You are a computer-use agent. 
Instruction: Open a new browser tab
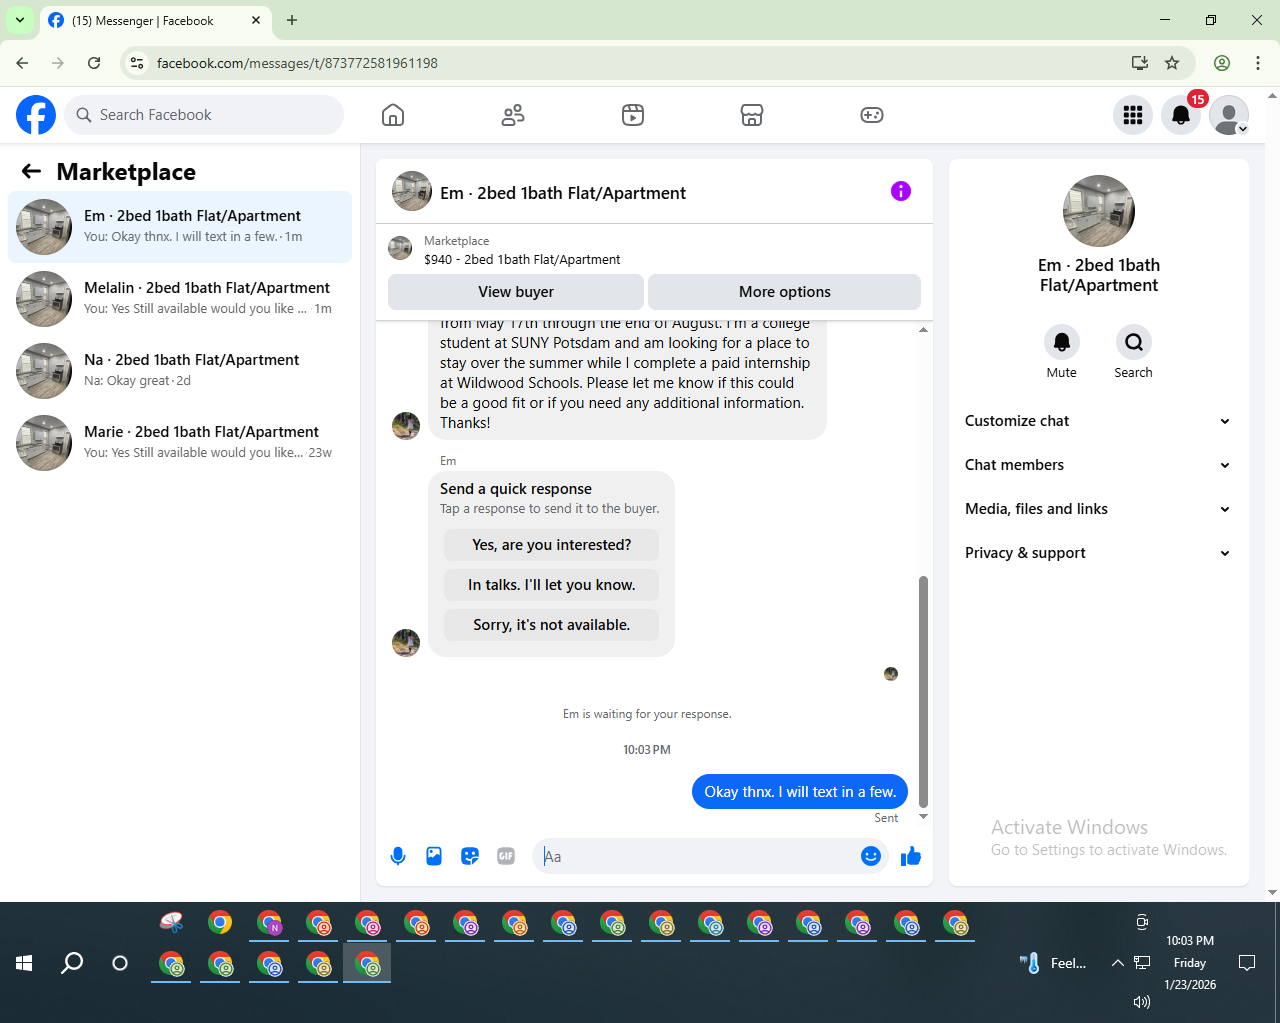(292, 20)
